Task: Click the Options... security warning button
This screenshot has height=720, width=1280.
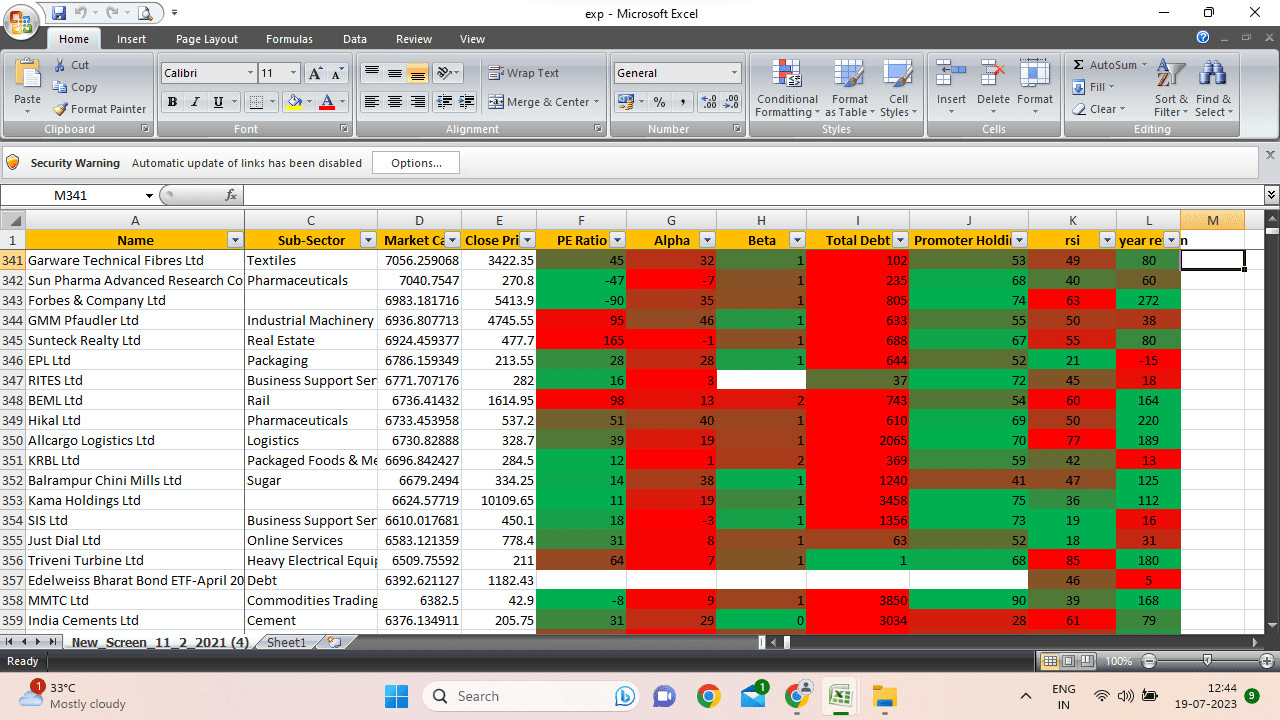Action: point(416,163)
